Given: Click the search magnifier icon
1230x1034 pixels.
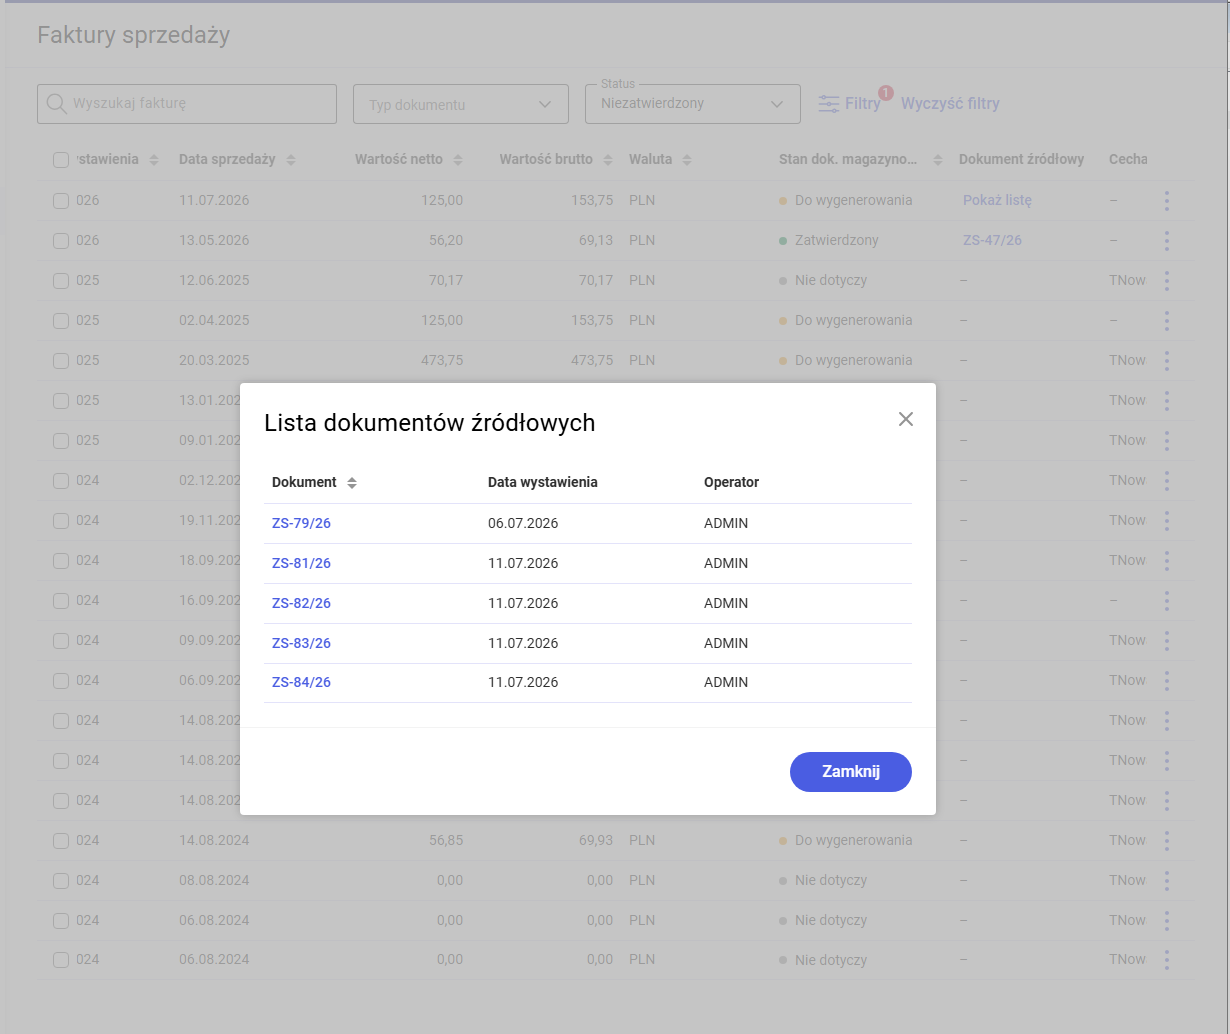Looking at the screenshot, I should [x=56, y=103].
